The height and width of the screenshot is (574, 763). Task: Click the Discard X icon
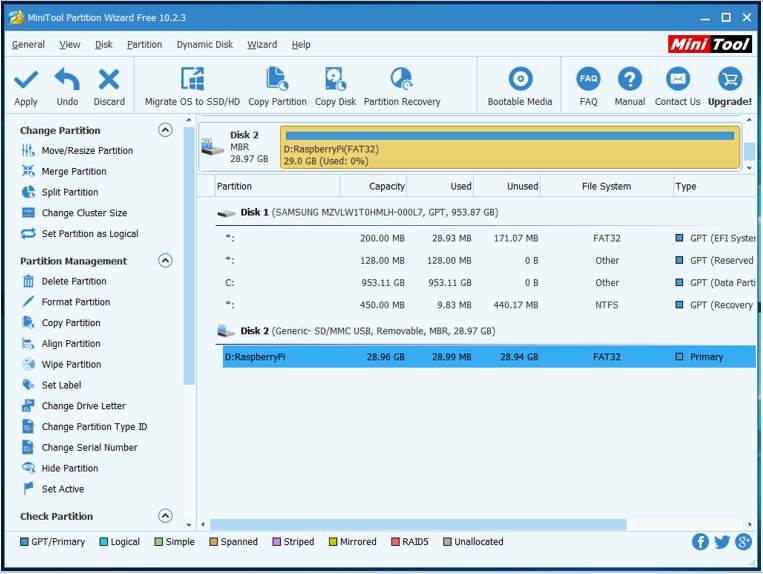pos(109,79)
